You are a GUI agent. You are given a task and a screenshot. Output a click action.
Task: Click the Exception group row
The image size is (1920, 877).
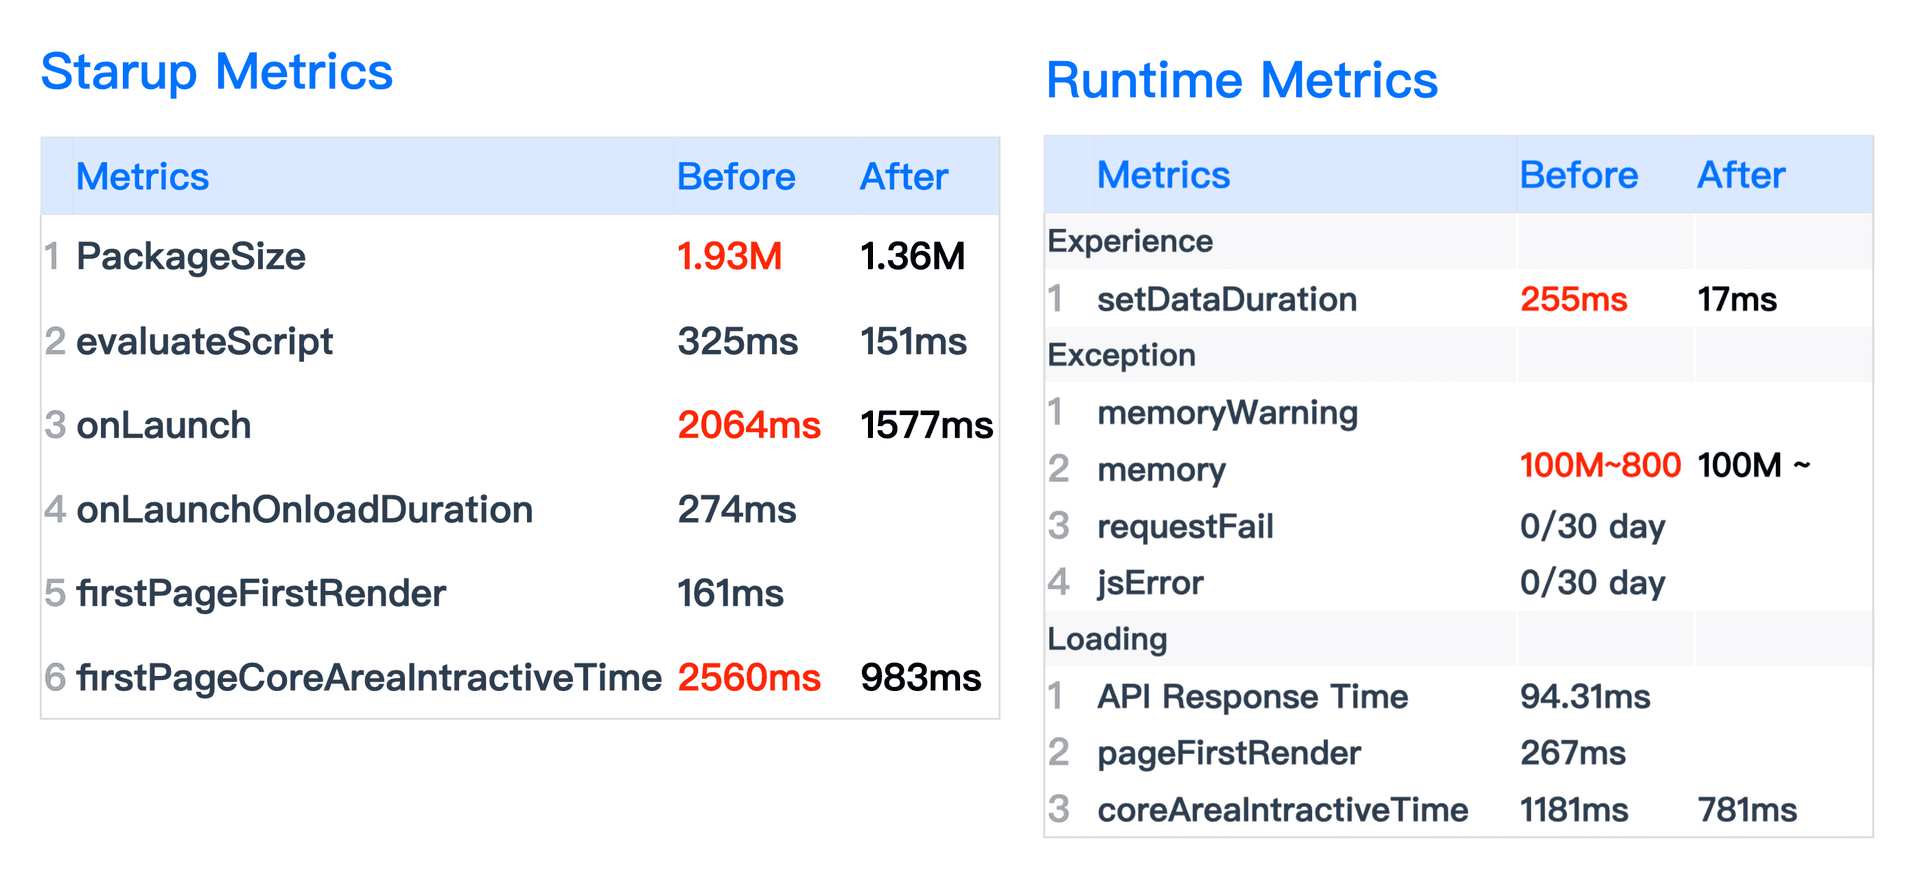pyautogui.click(x=1121, y=355)
